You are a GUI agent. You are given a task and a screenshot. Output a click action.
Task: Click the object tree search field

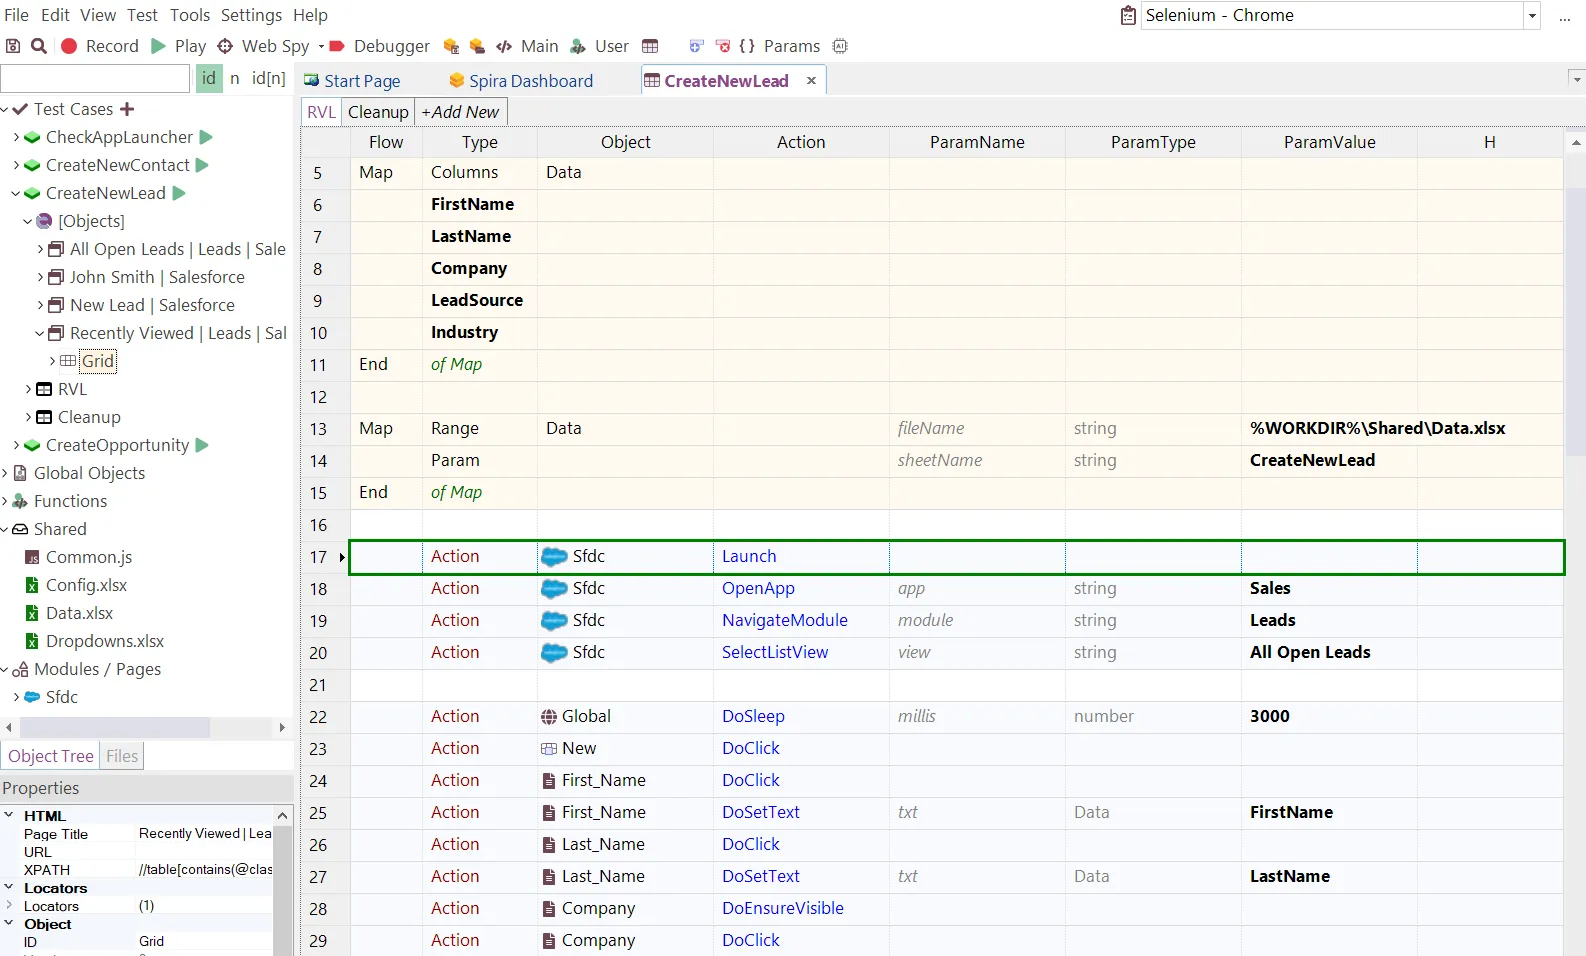point(95,78)
